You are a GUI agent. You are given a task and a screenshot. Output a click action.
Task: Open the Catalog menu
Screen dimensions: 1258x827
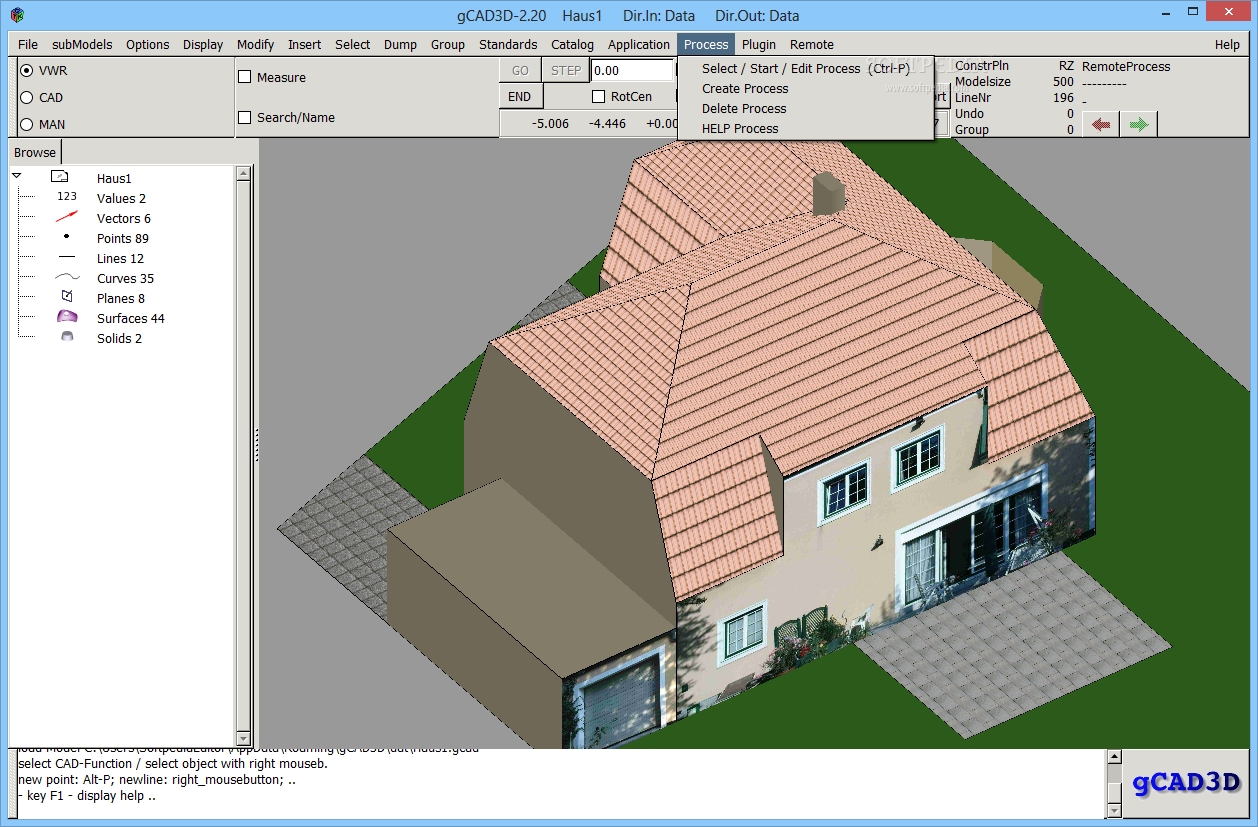[572, 44]
